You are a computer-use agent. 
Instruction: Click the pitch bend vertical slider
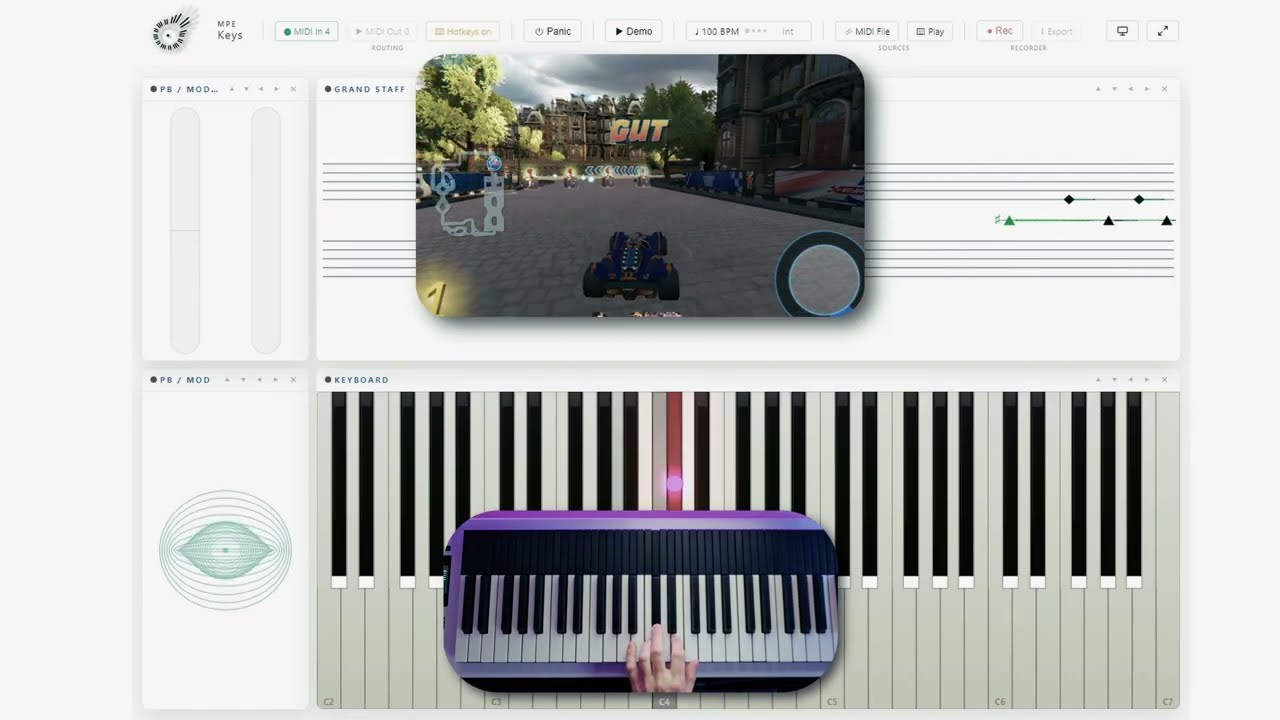coord(185,230)
